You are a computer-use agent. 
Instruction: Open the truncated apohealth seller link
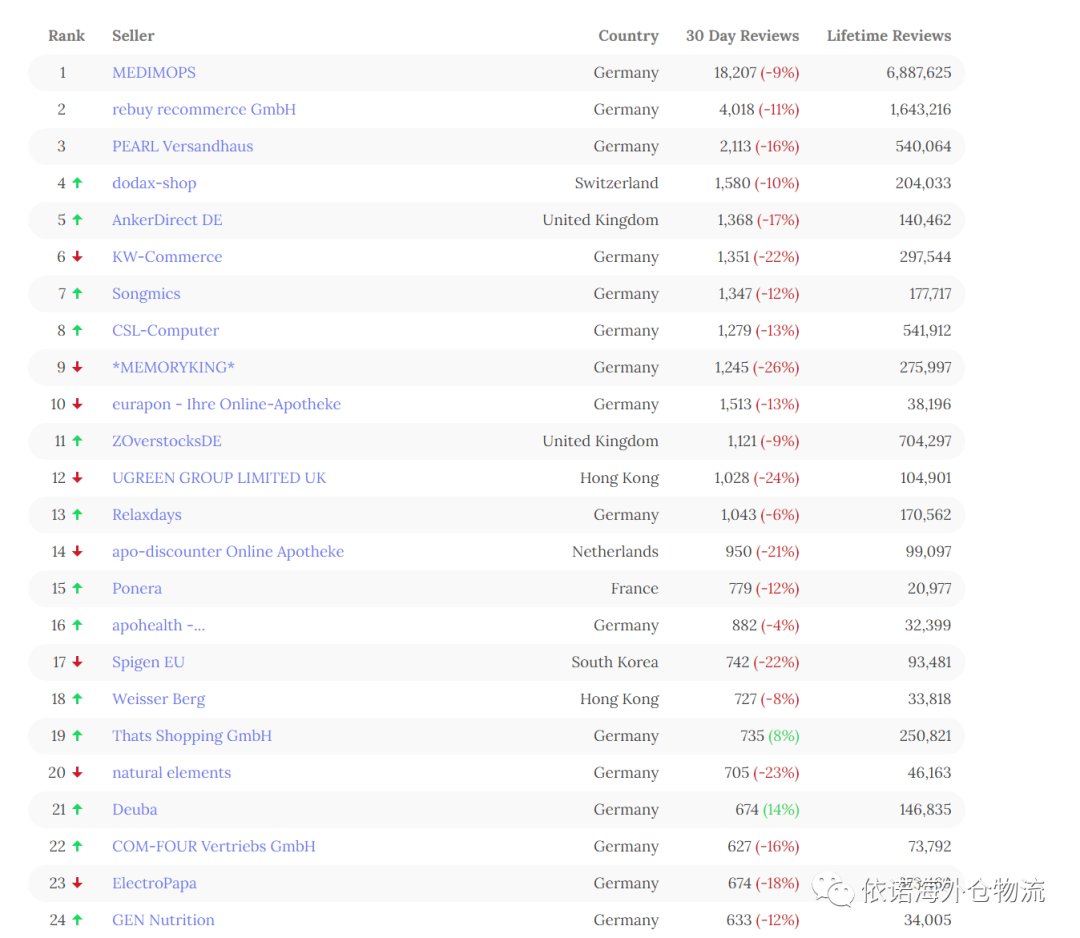[x=158, y=625]
